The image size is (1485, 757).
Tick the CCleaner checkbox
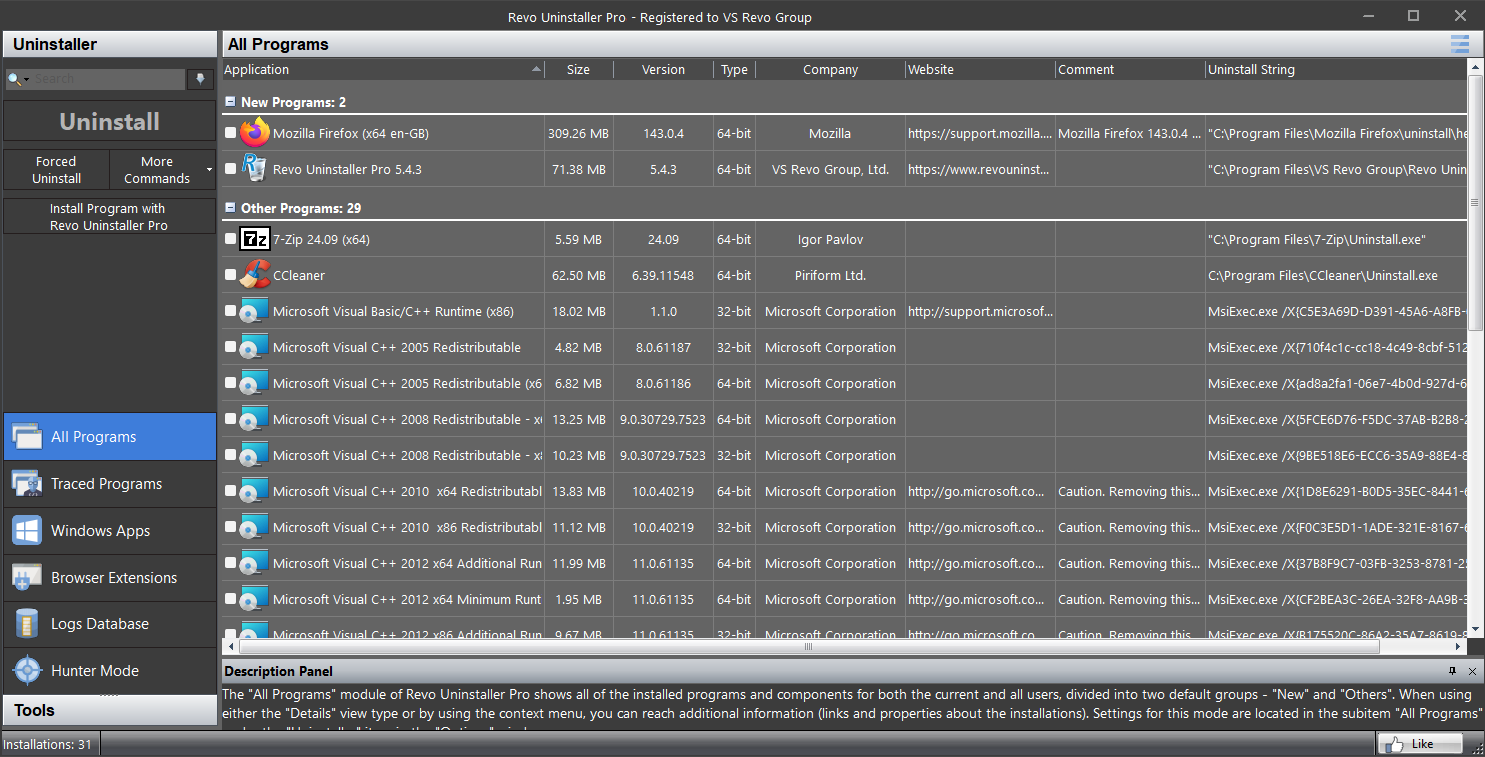[x=231, y=275]
